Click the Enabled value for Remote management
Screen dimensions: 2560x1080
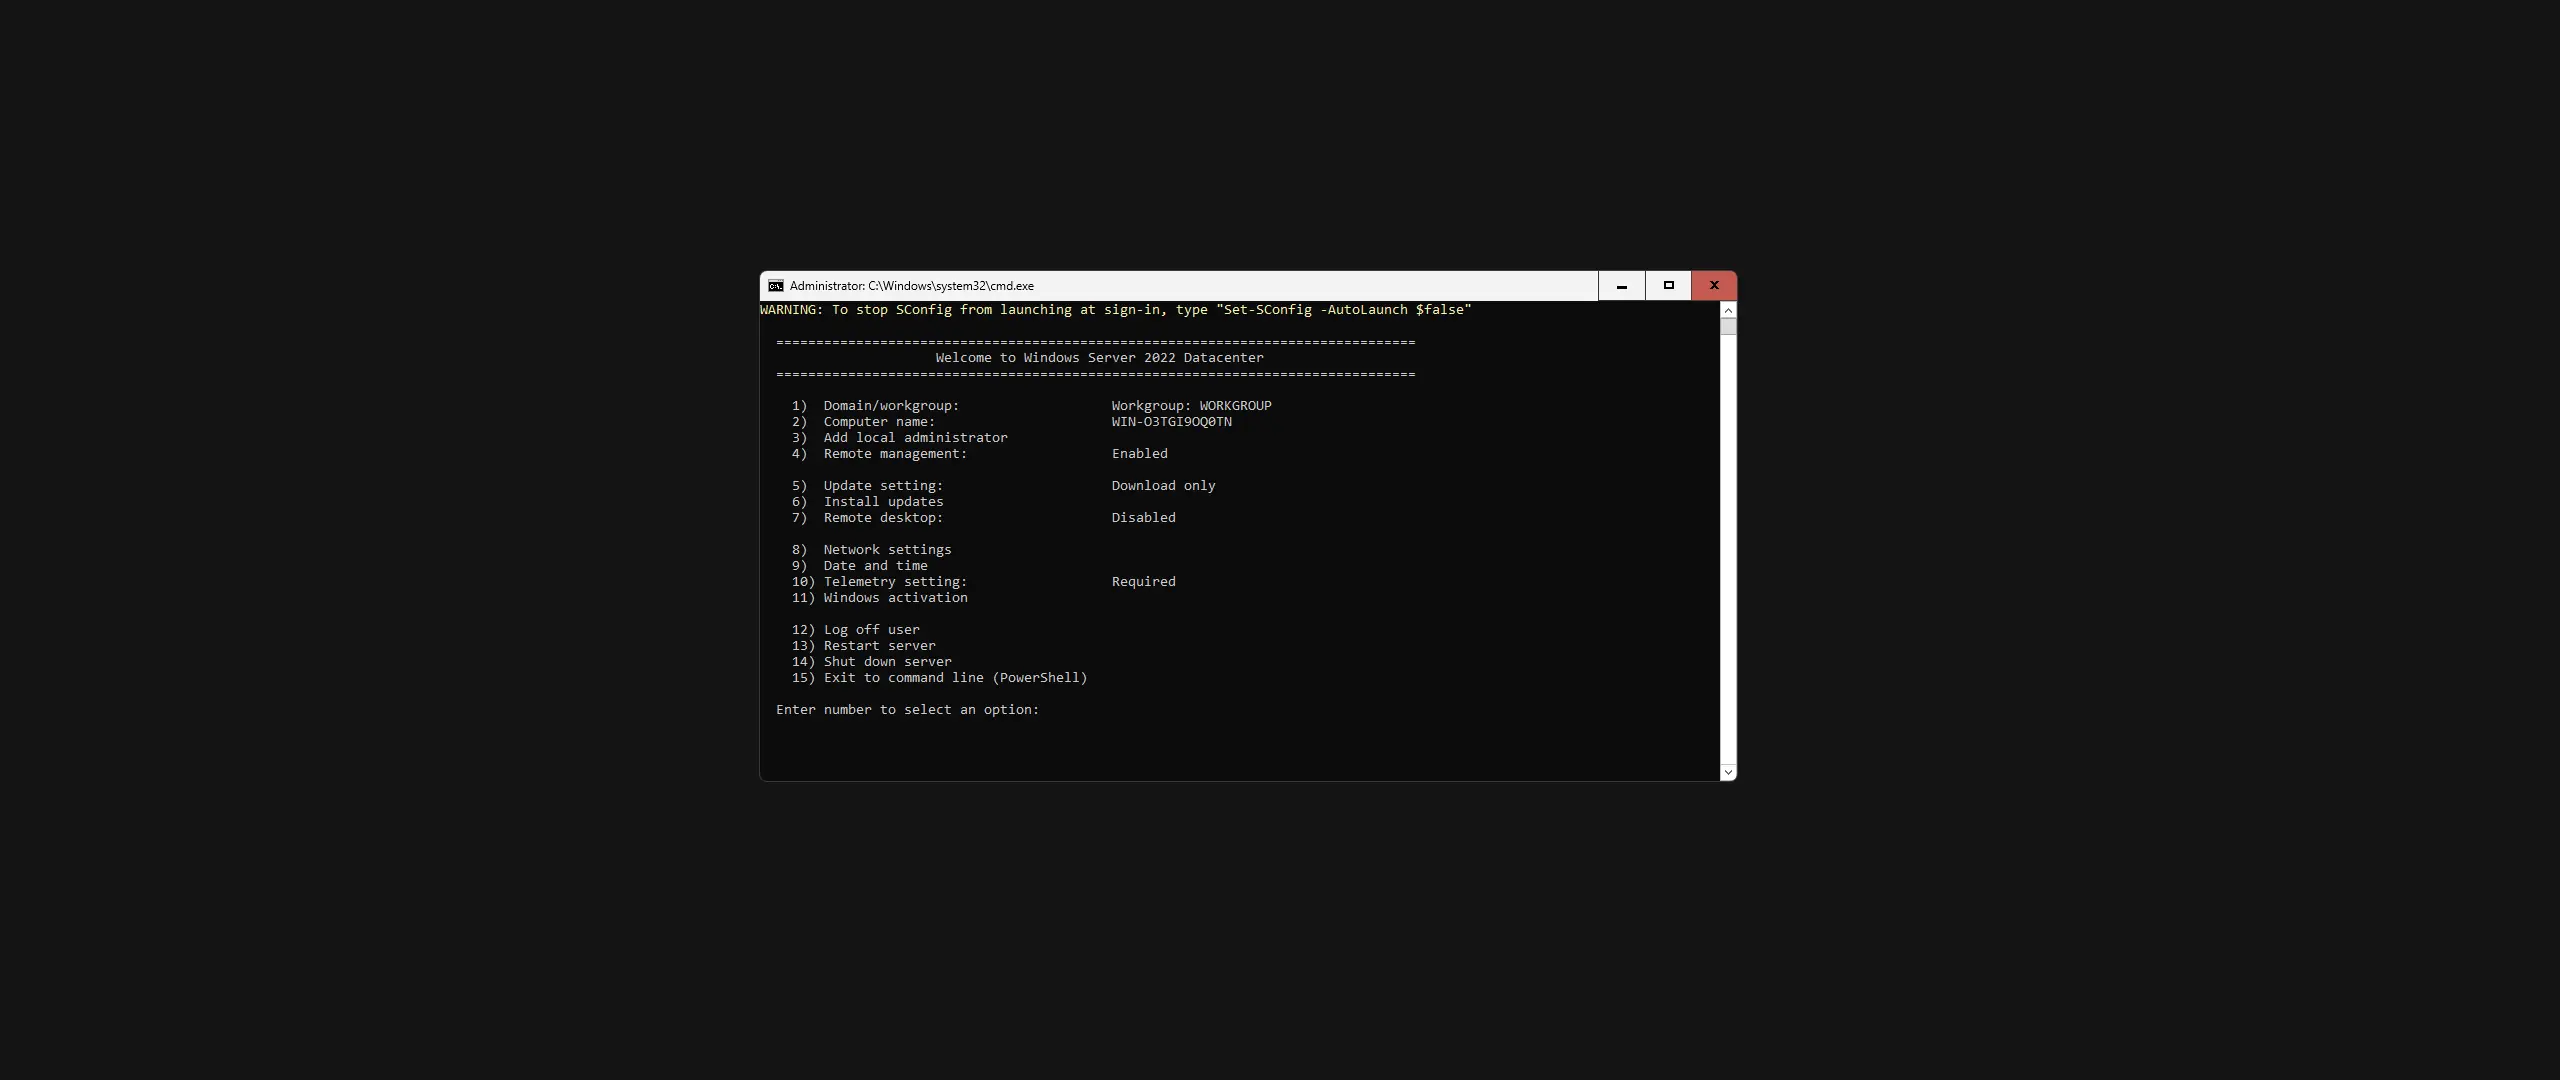(x=1139, y=453)
